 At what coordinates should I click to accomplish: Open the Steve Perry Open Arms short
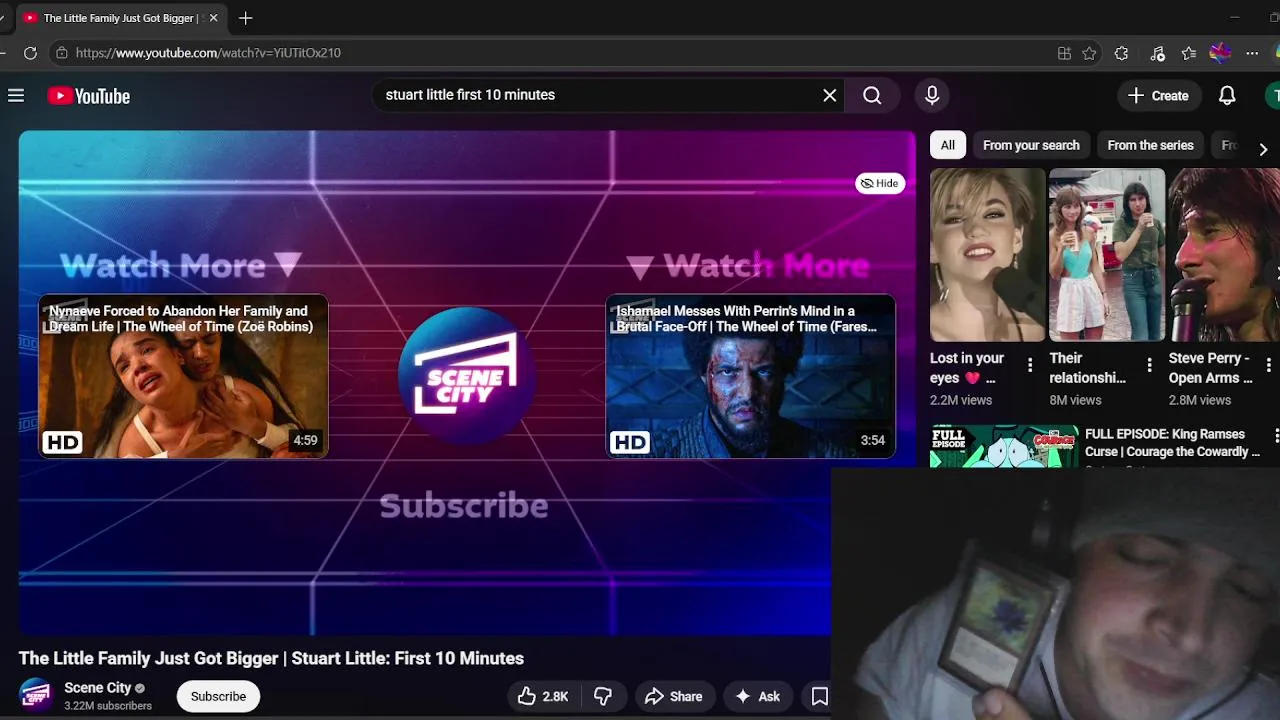1224,255
